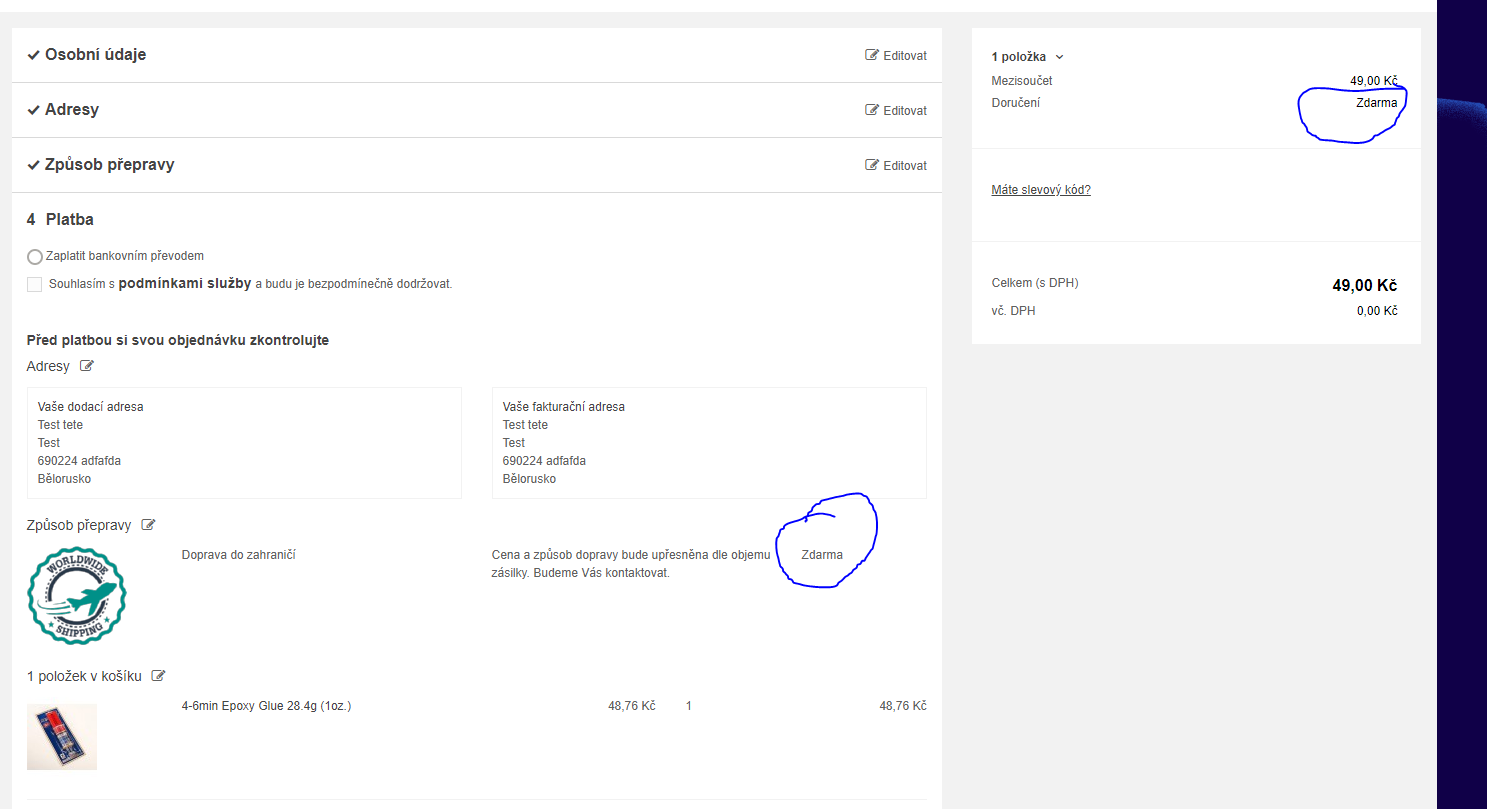Click Editovat in the Adresy step row
This screenshot has height=809, width=1487.
896,111
